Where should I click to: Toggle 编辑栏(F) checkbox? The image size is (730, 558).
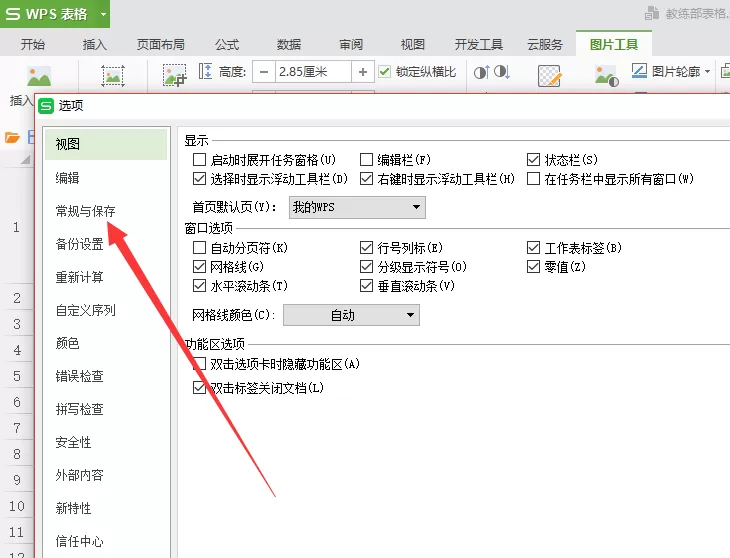pyautogui.click(x=366, y=160)
